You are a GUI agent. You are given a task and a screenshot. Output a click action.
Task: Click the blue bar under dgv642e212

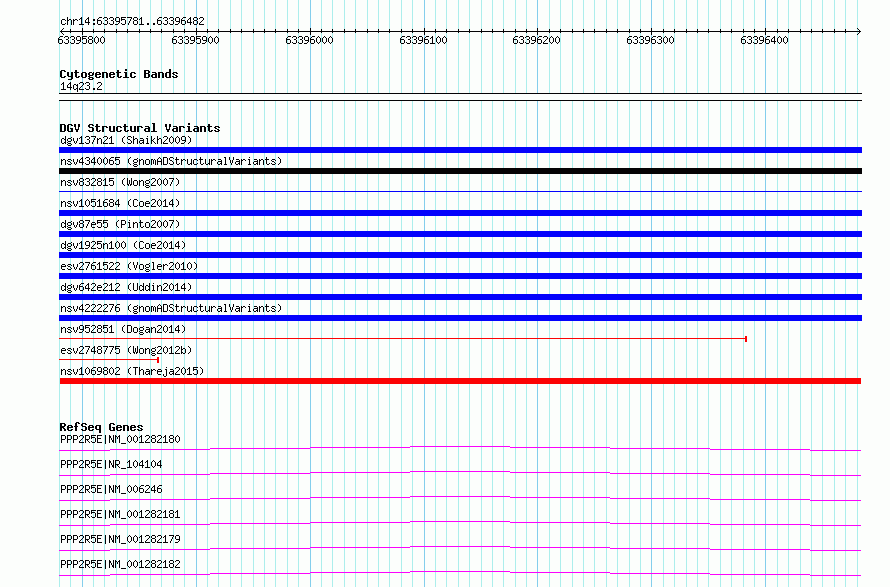tap(460, 297)
